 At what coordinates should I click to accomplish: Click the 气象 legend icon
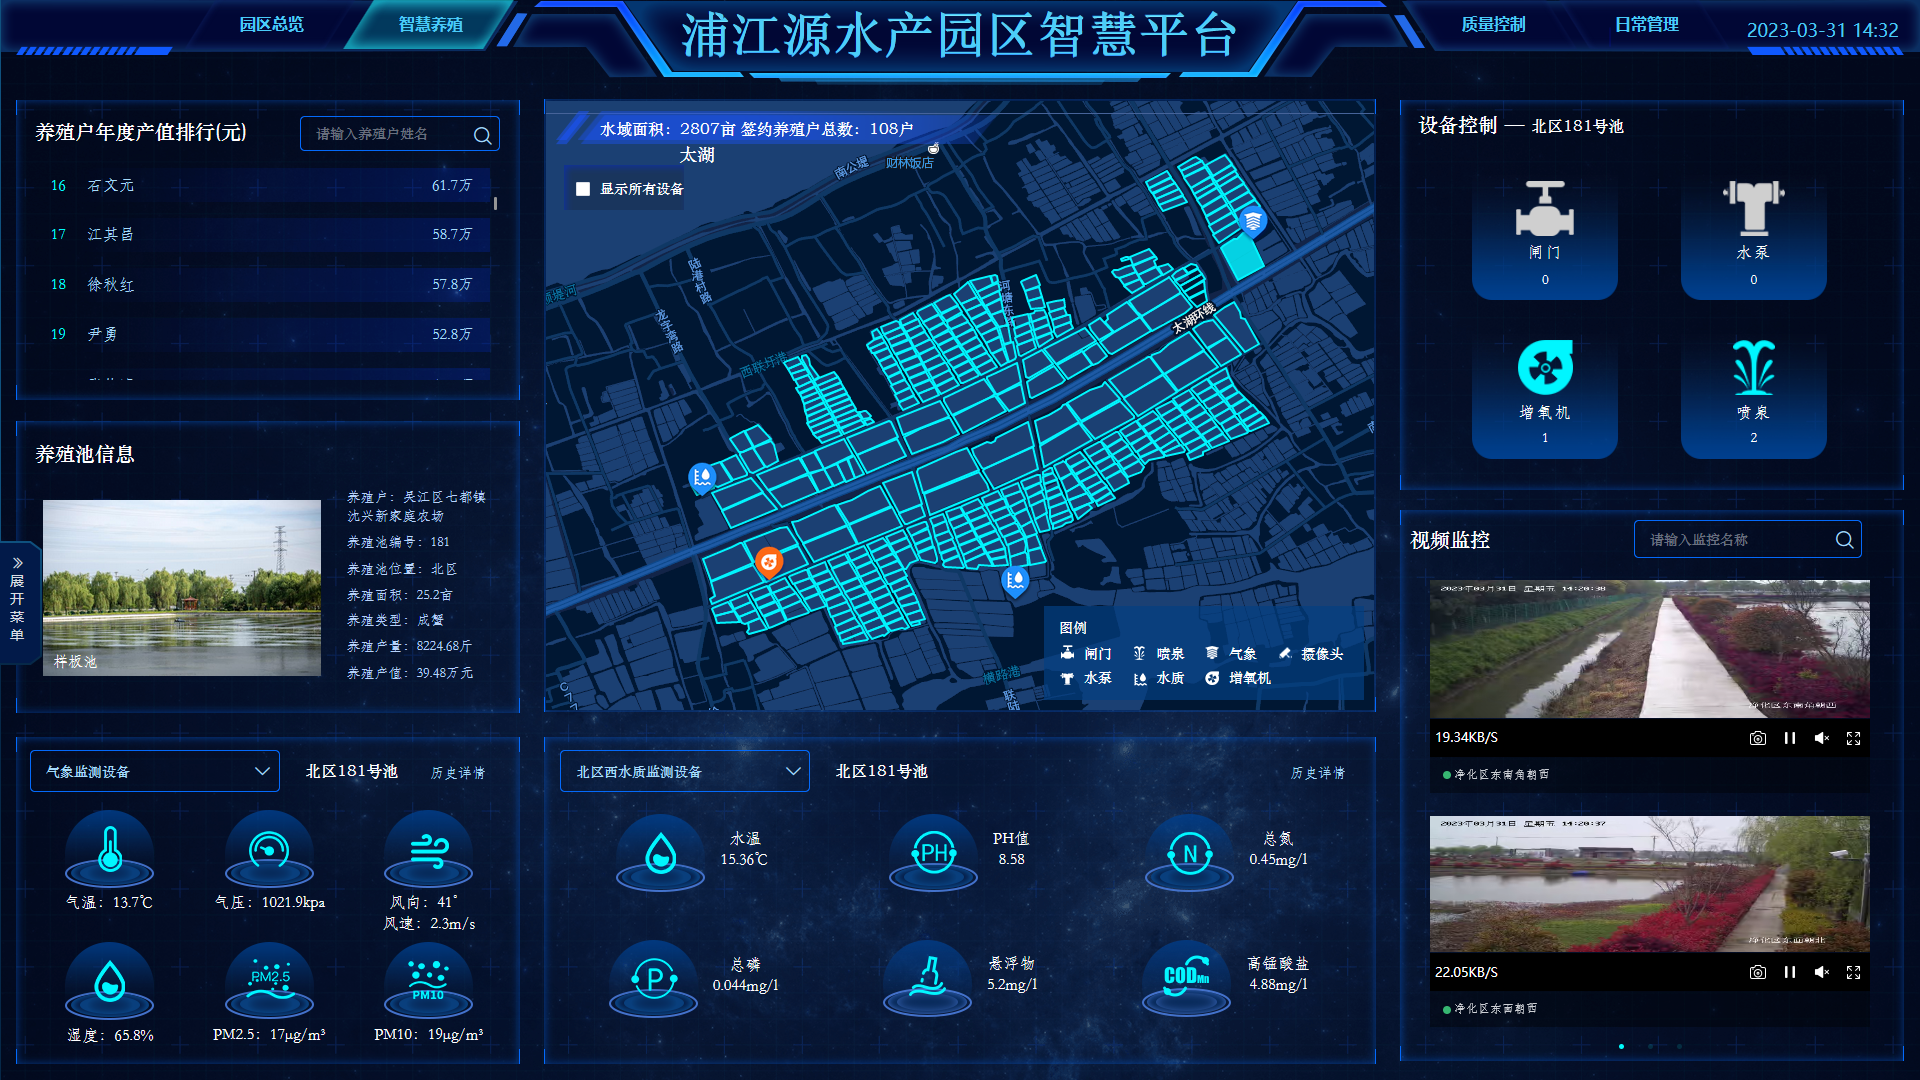[x=1212, y=653]
